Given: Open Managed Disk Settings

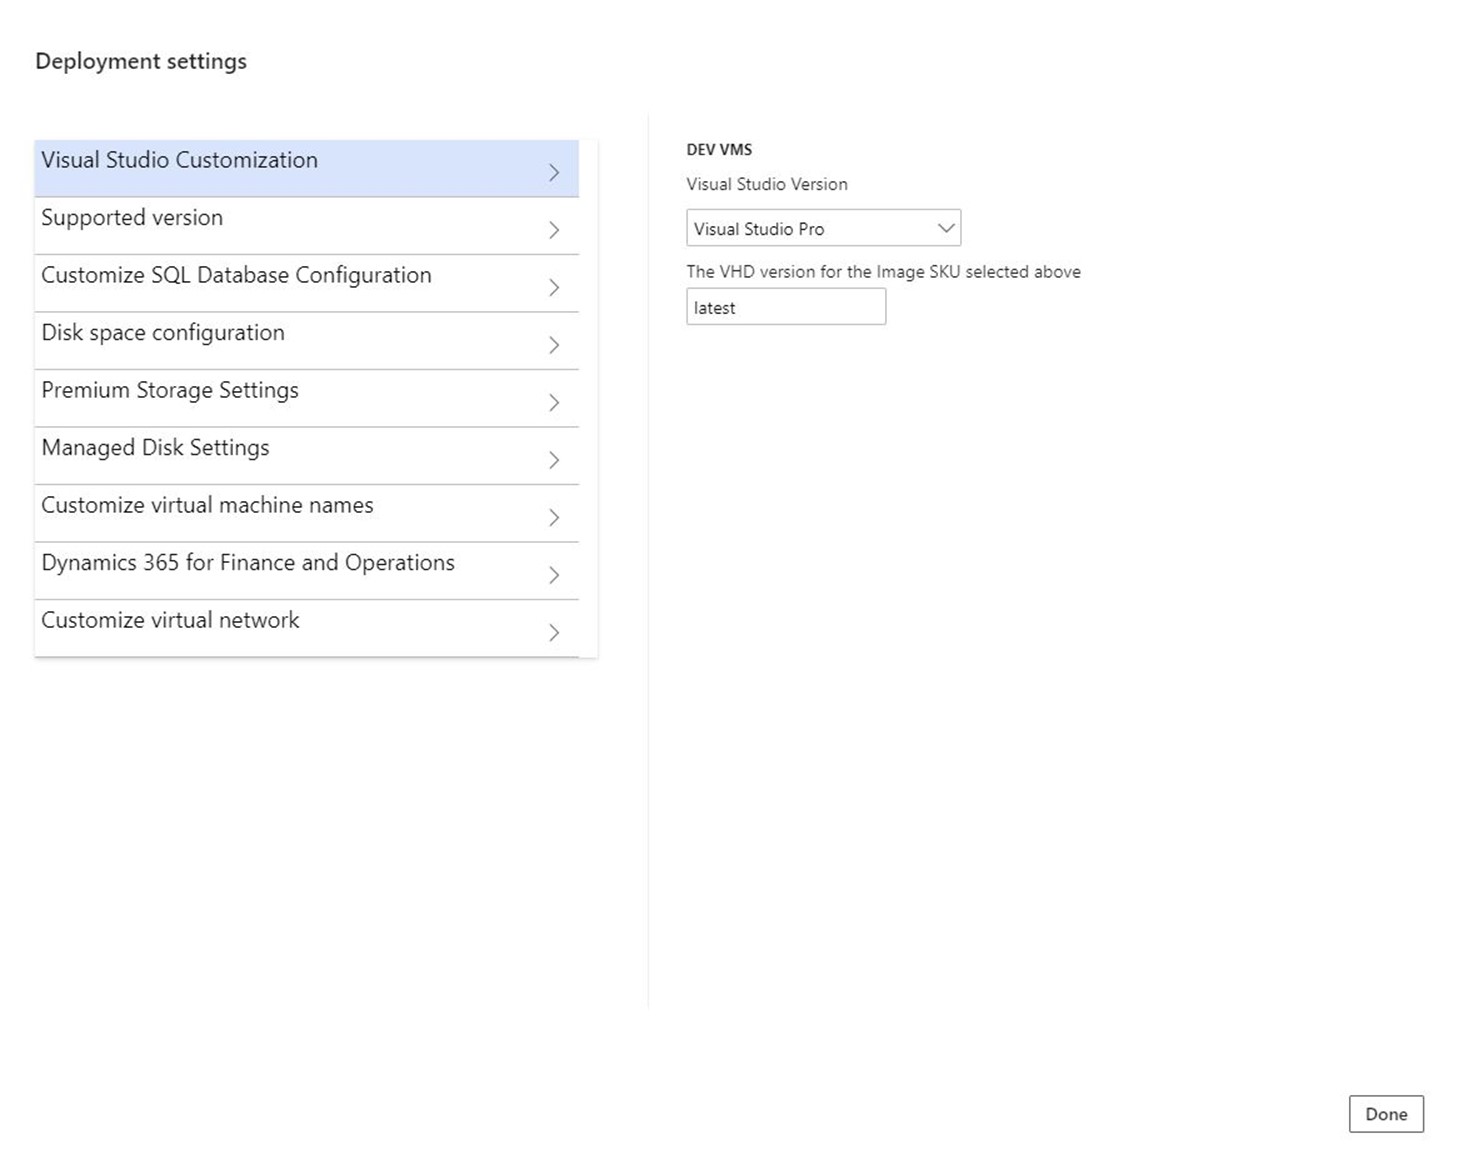Looking at the screenshot, I should (306, 456).
